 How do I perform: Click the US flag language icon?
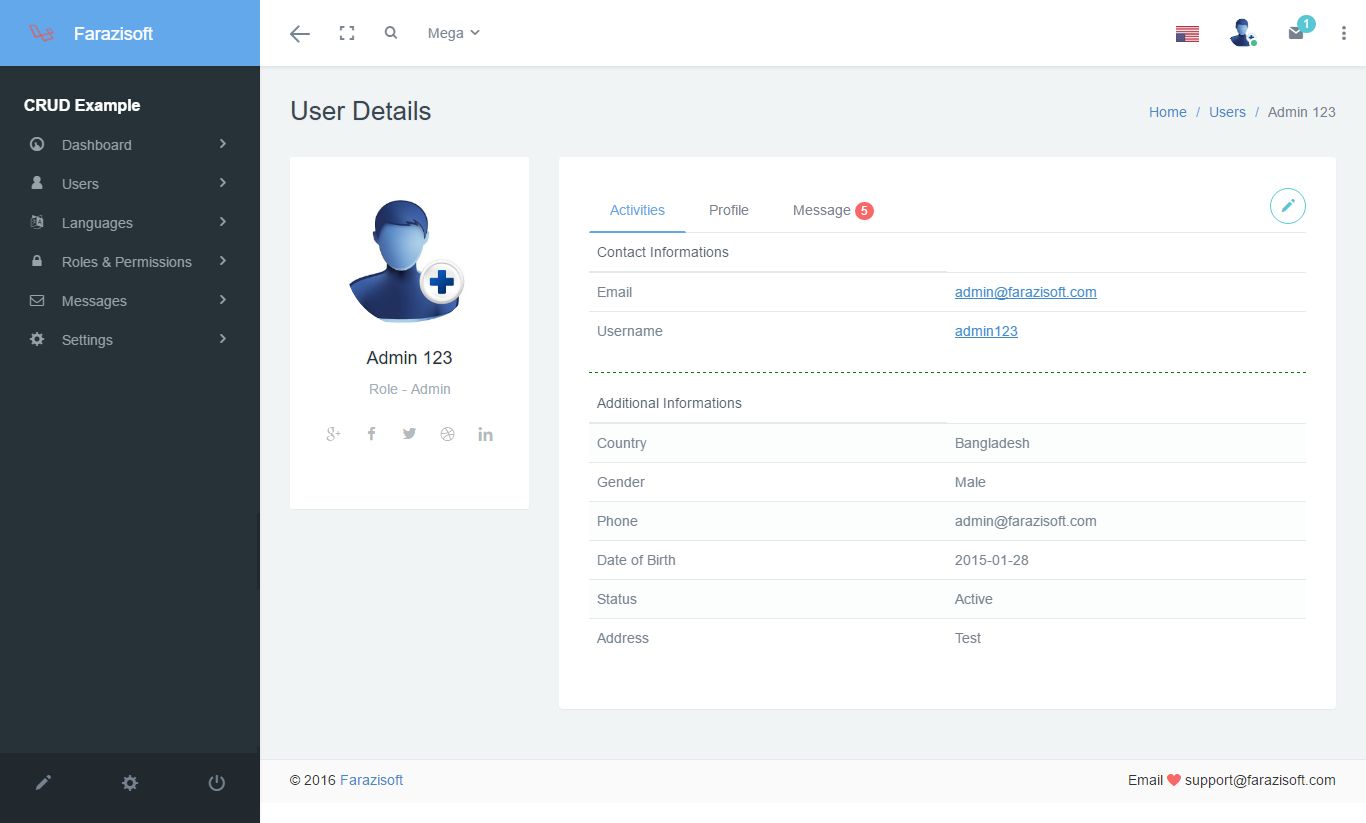1187,34
